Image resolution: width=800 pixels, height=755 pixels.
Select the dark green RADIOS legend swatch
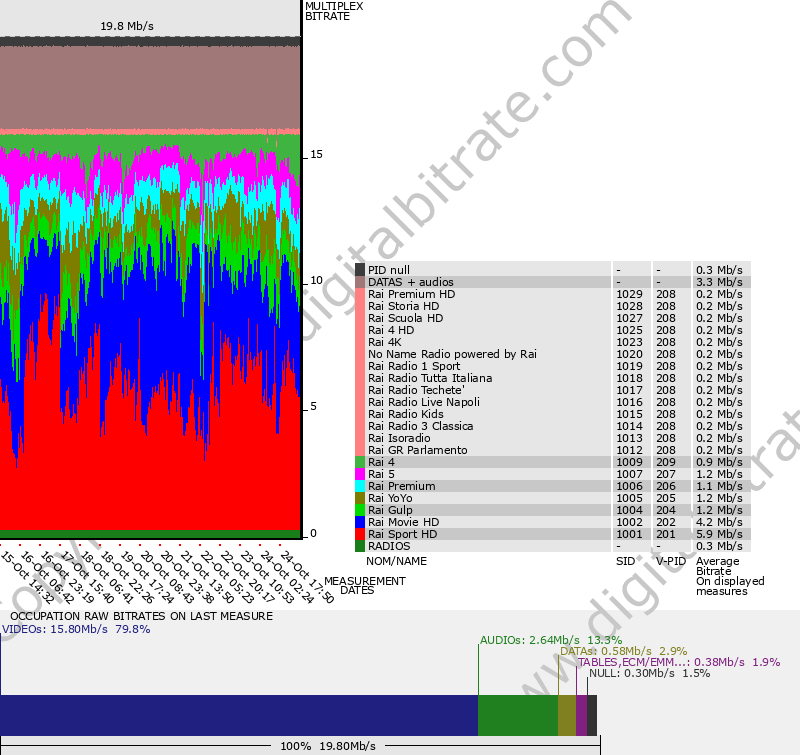pos(360,546)
